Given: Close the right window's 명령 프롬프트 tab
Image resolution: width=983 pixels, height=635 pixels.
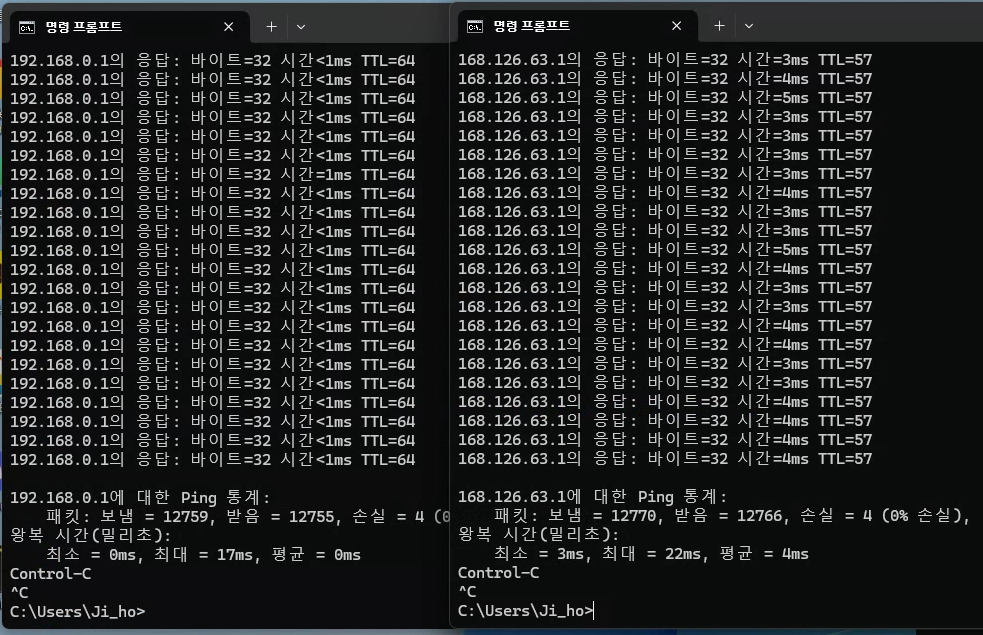Looking at the screenshot, I should pyautogui.click(x=676, y=26).
